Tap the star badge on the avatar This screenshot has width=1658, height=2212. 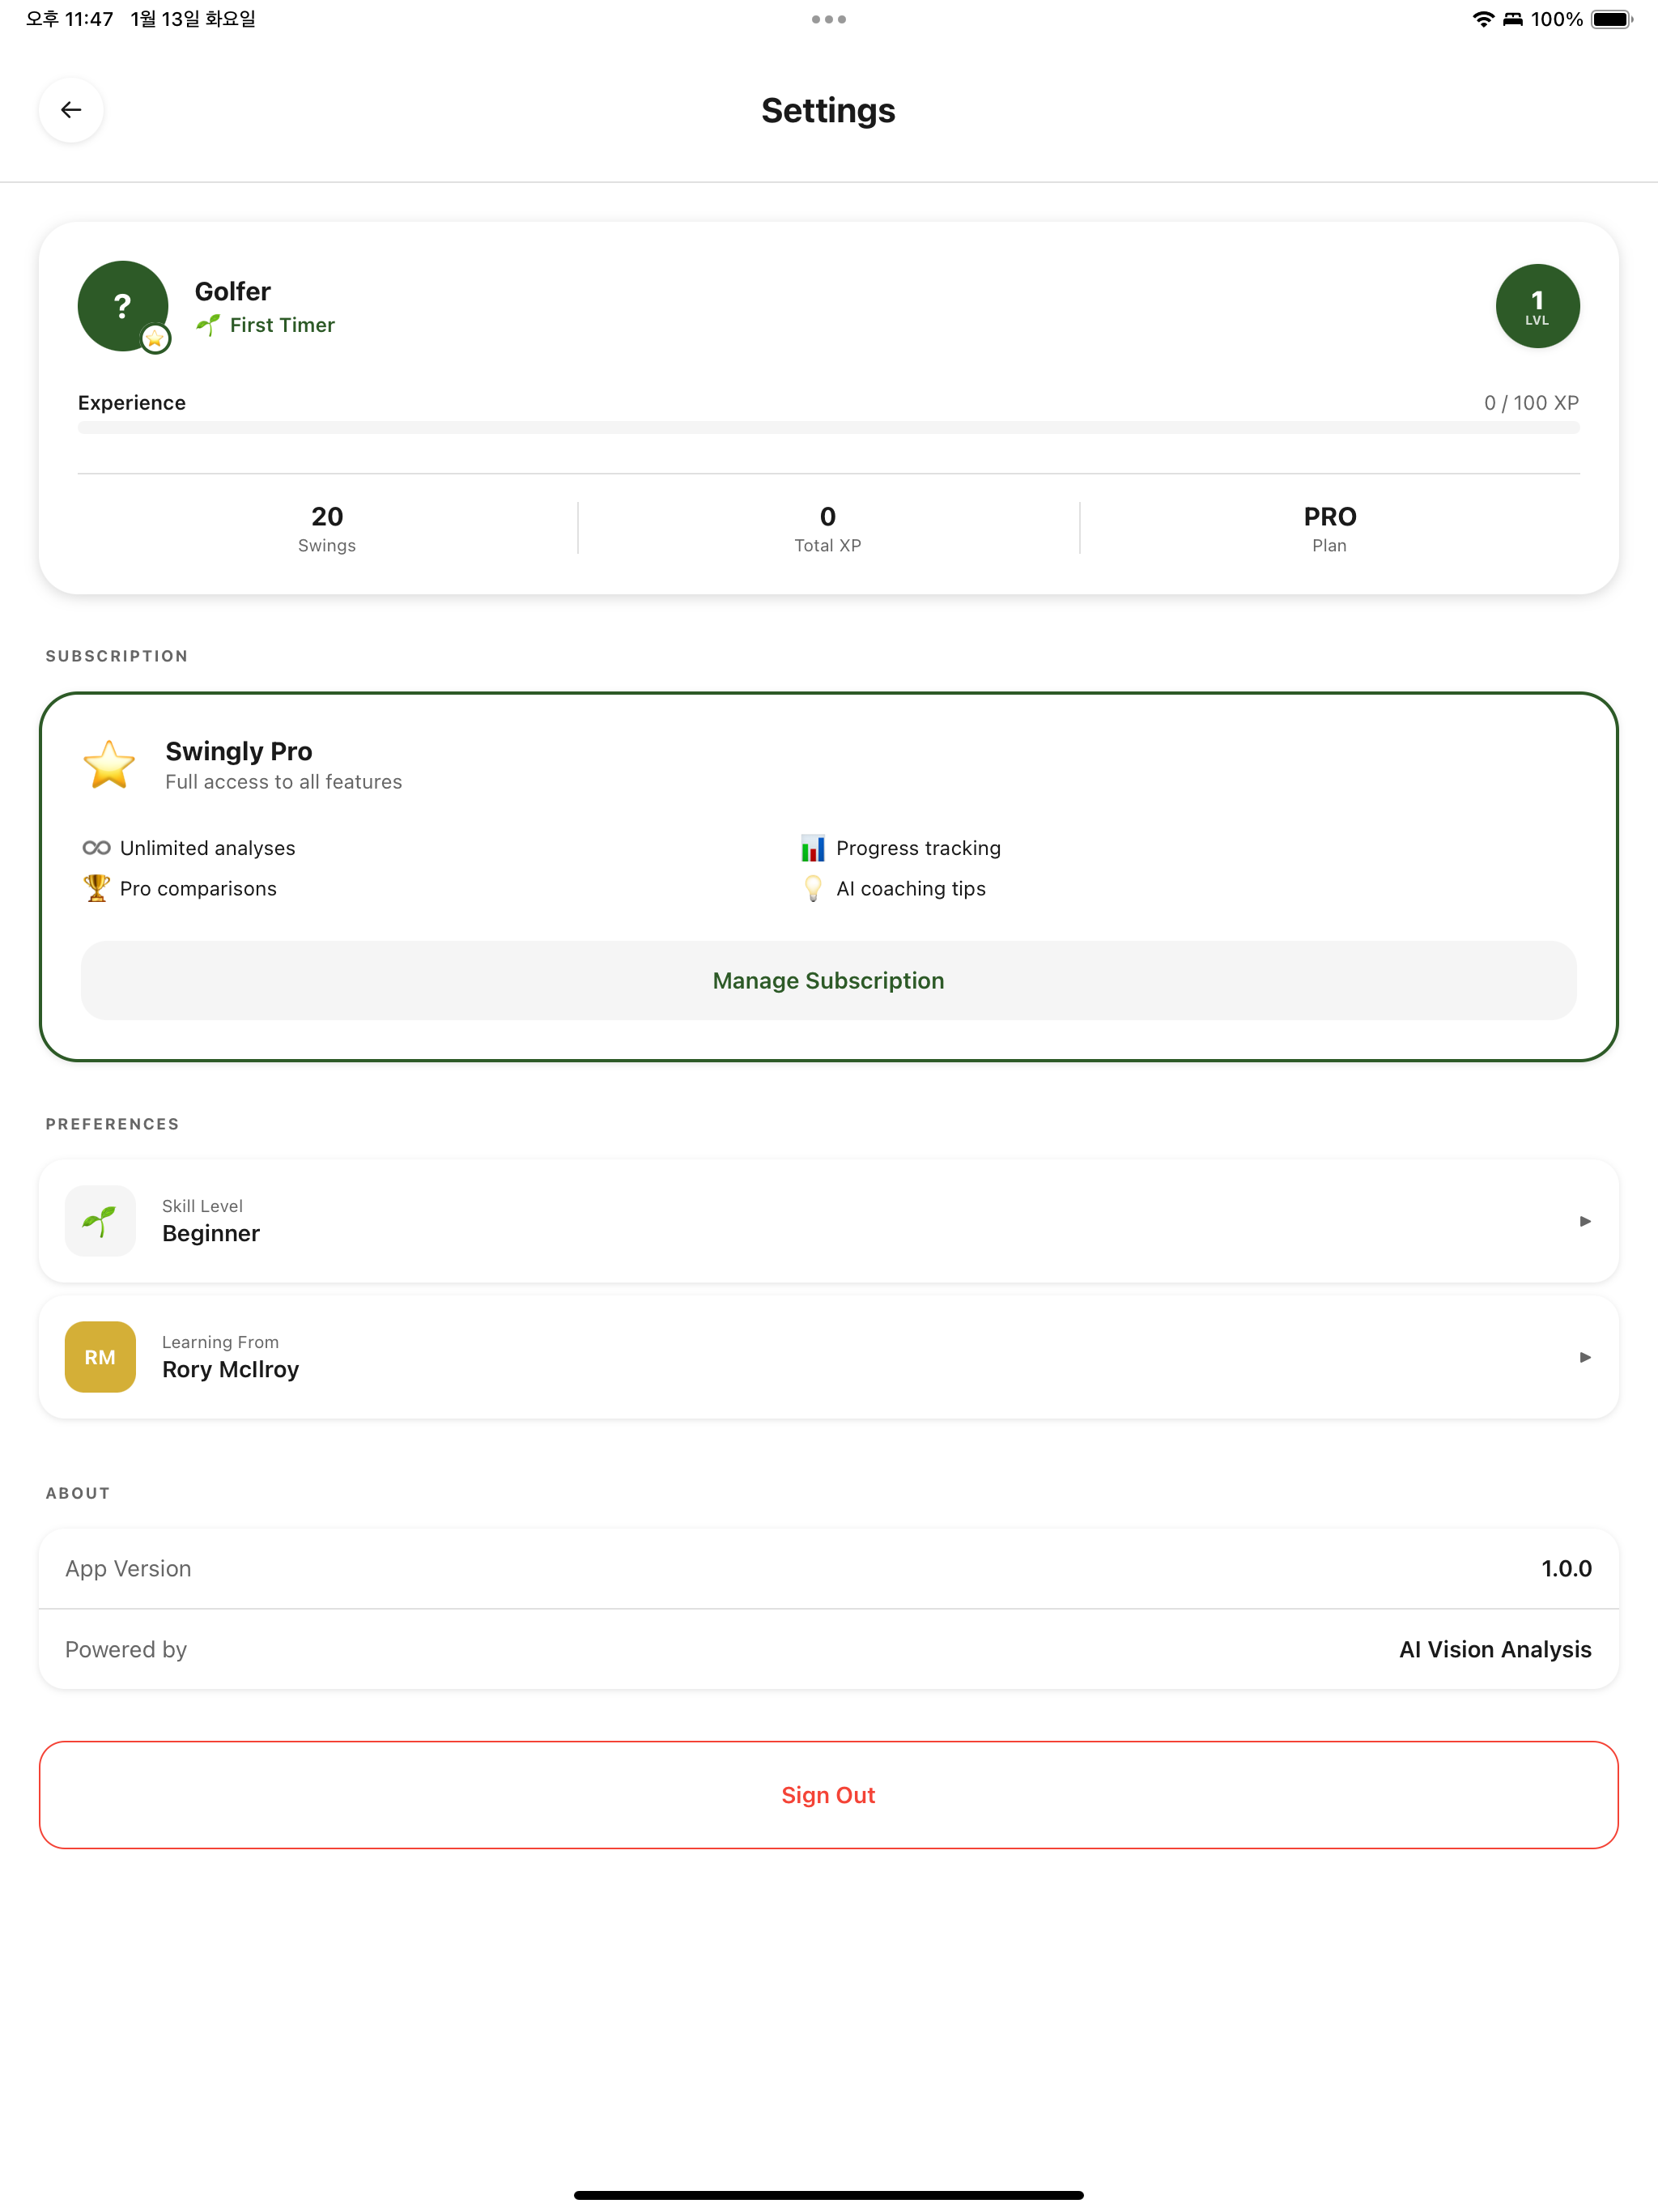[155, 339]
